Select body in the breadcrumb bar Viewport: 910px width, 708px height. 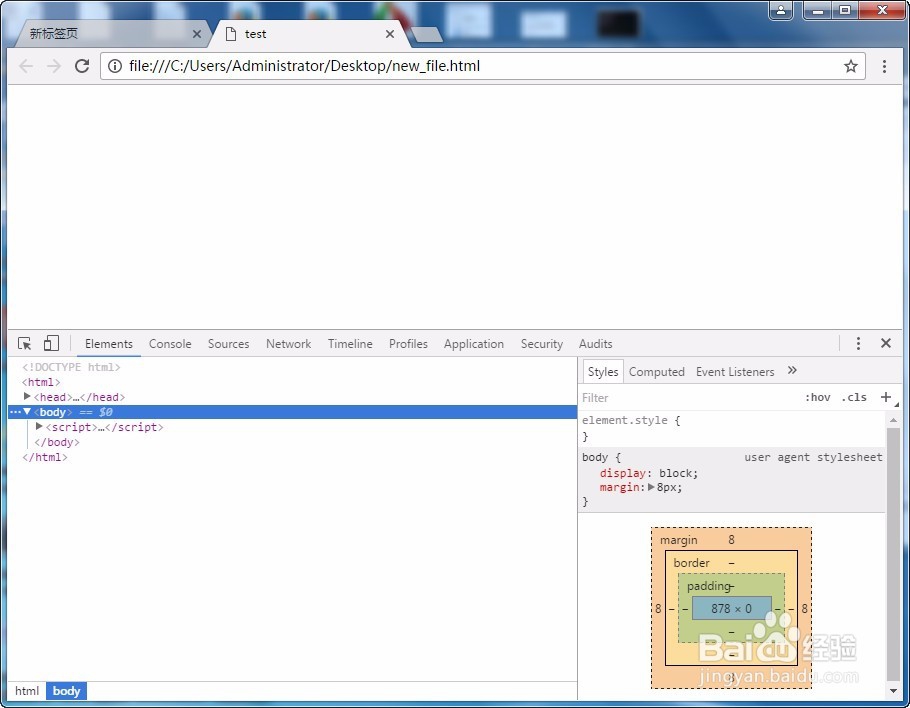[66, 691]
